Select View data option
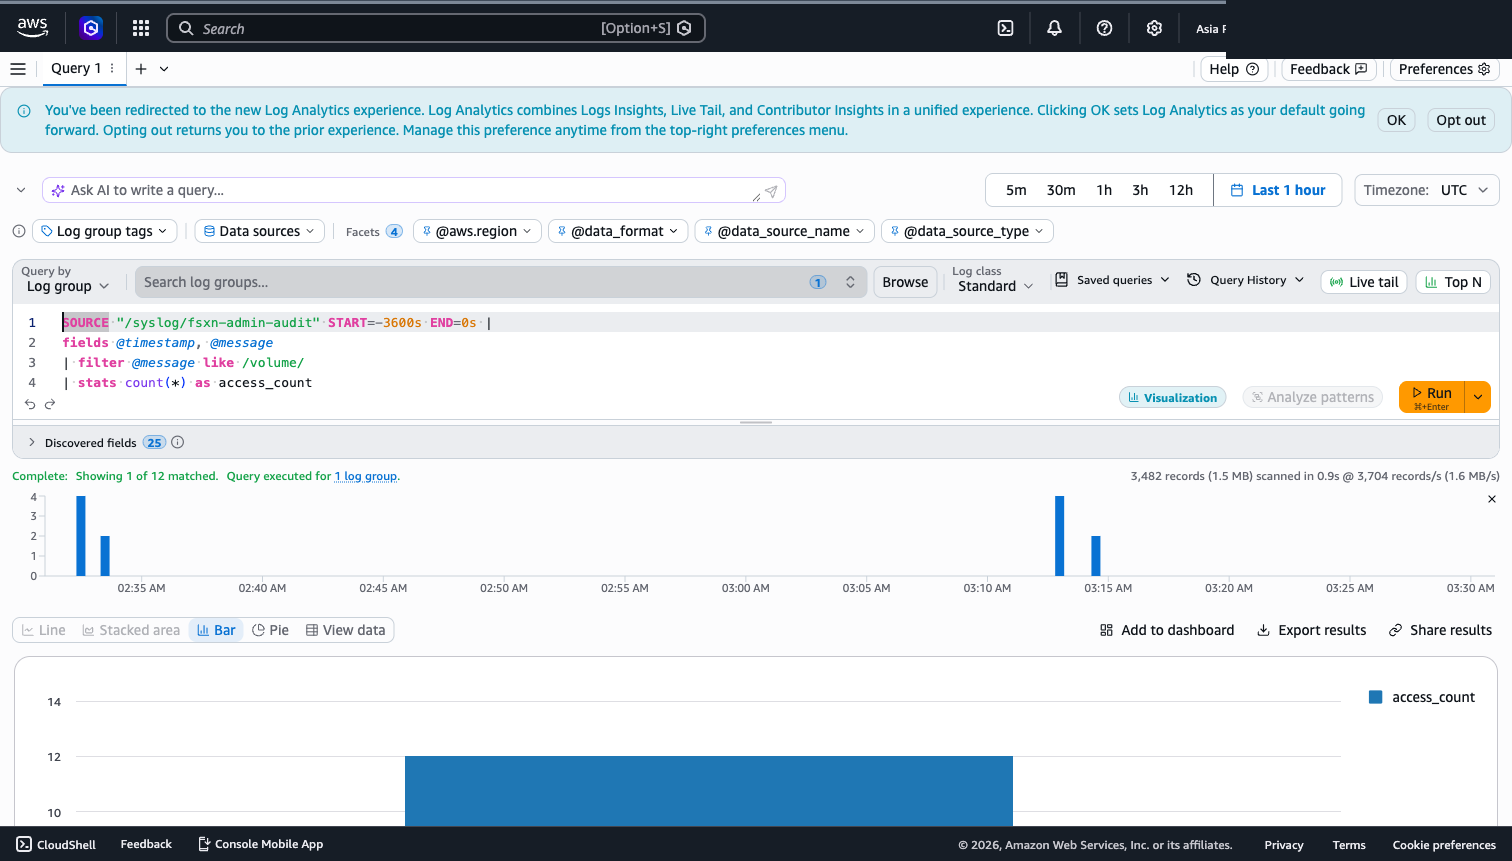This screenshot has width=1512, height=861. (x=346, y=630)
